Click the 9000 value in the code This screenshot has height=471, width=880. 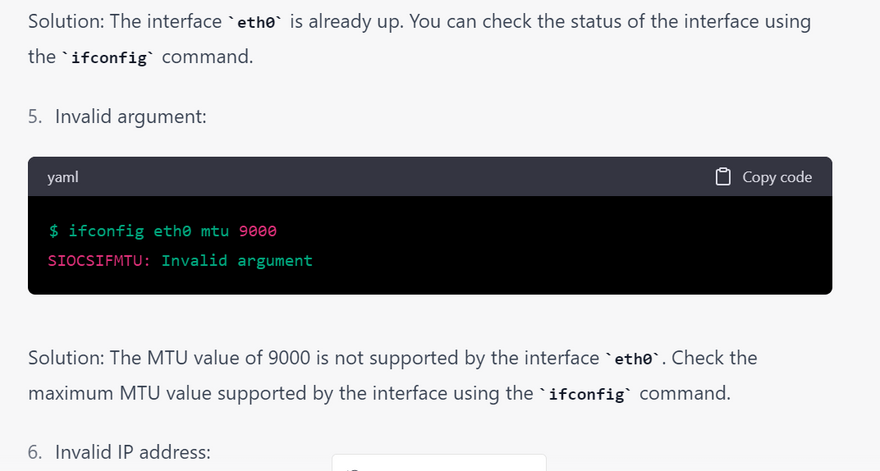point(258,231)
